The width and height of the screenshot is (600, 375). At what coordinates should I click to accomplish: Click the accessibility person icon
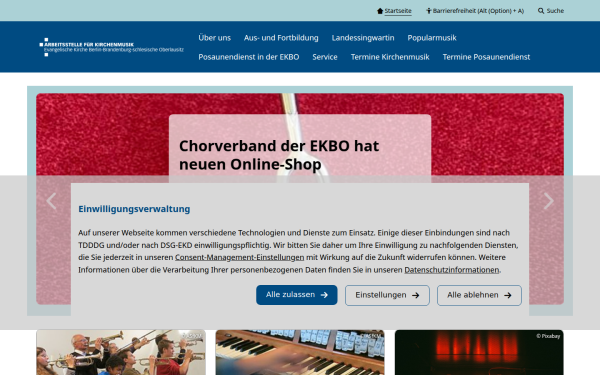[429, 11]
